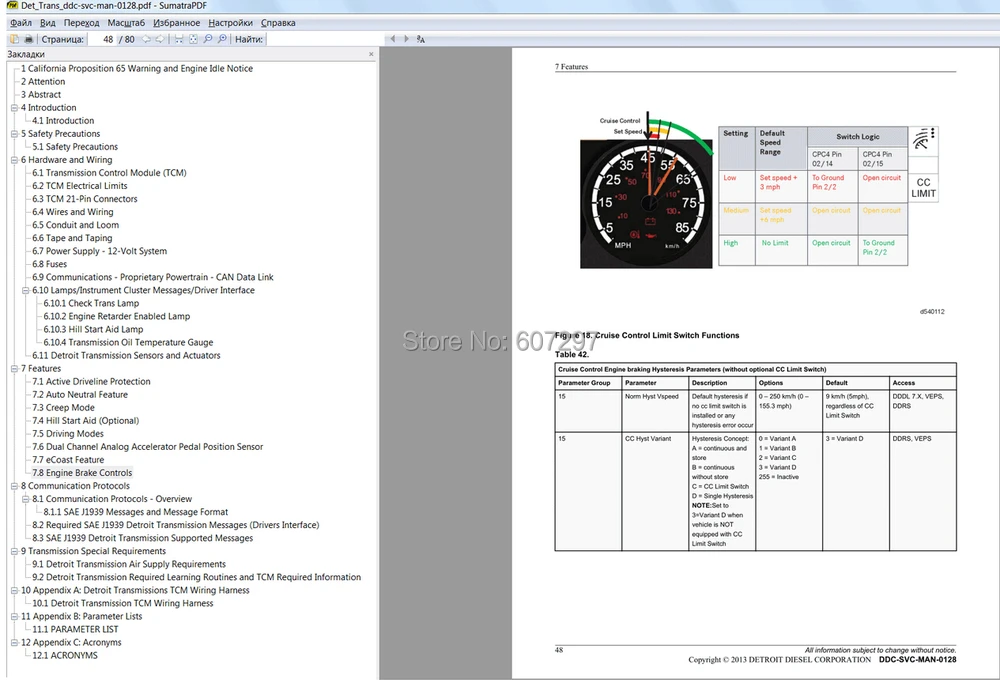The height and width of the screenshot is (681, 1000).
Task: Select 7.1 Active Driveline Protection bookmark
Action: pyautogui.click(x=91, y=381)
